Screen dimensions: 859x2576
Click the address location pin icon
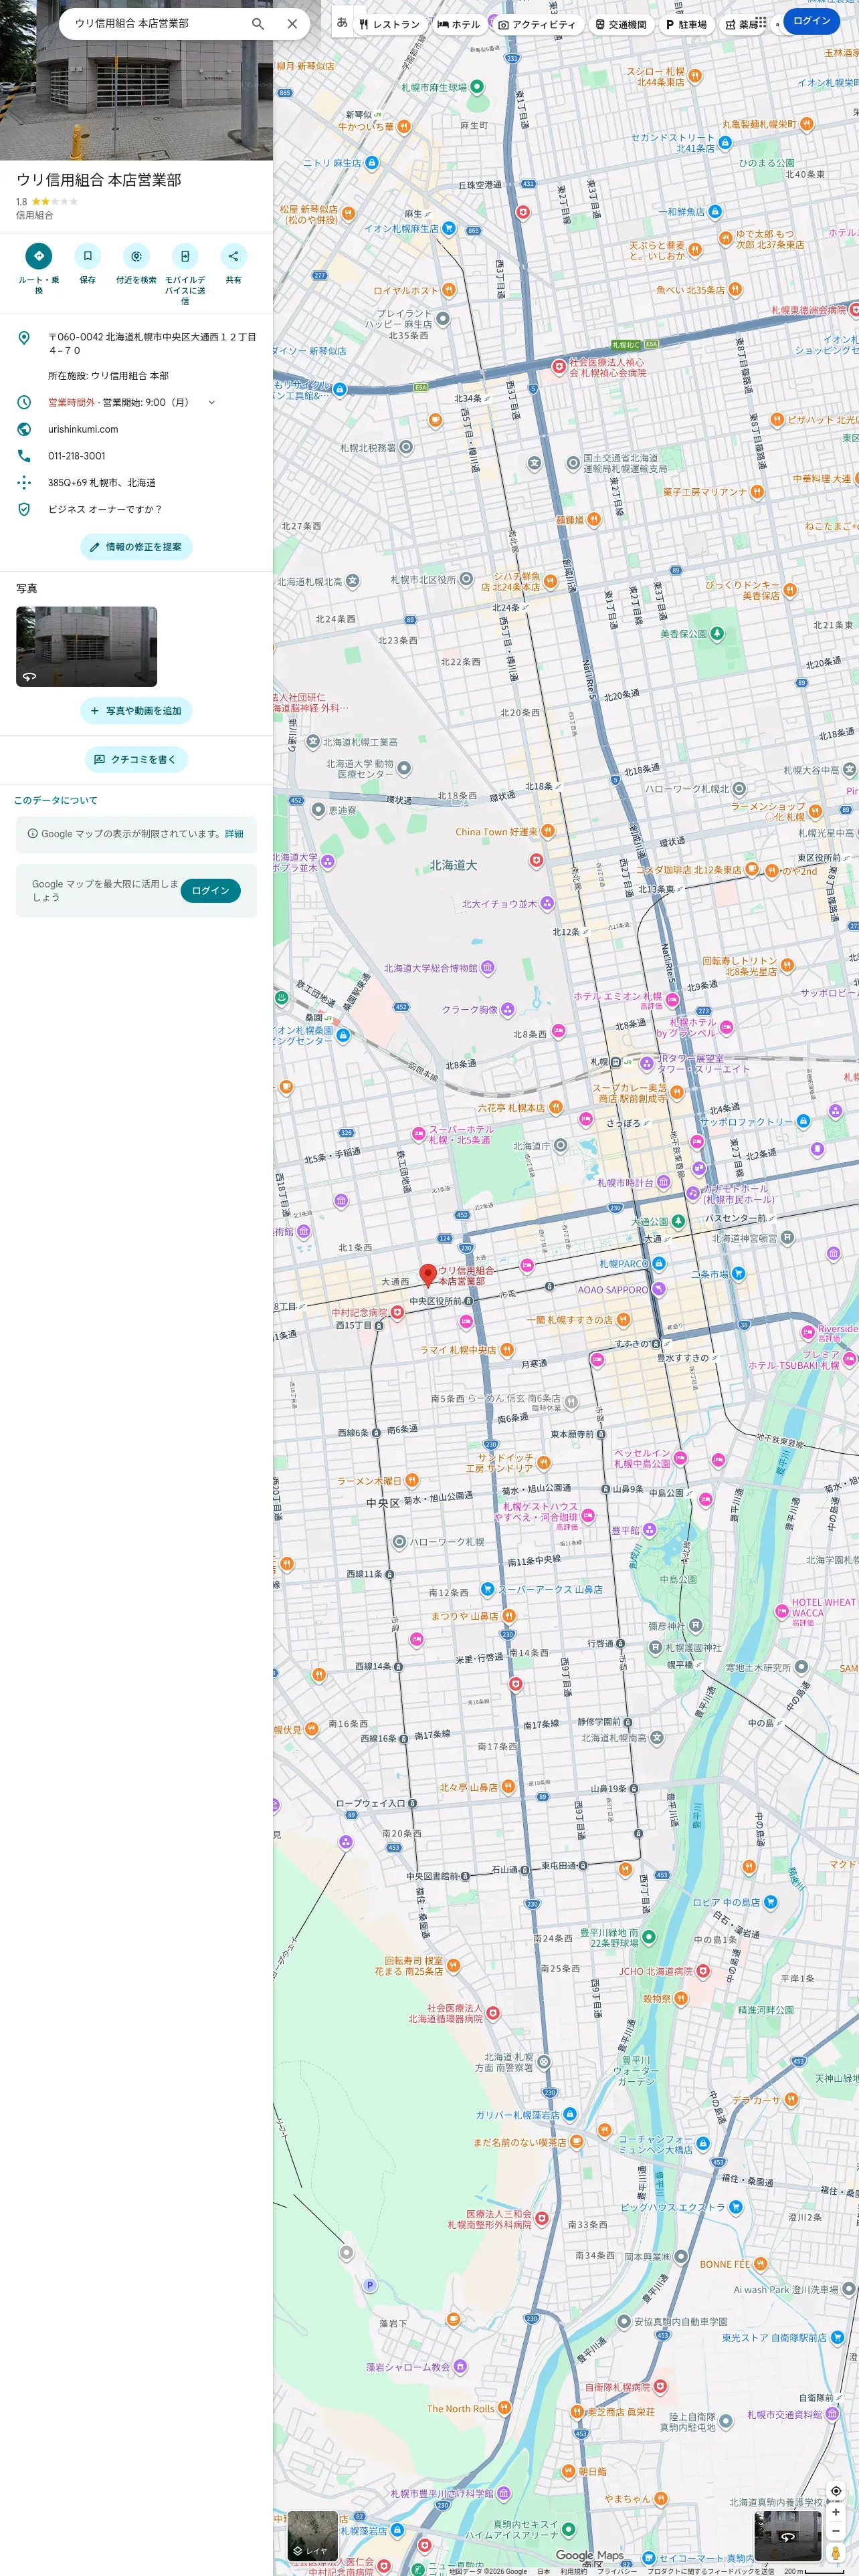pos(24,338)
